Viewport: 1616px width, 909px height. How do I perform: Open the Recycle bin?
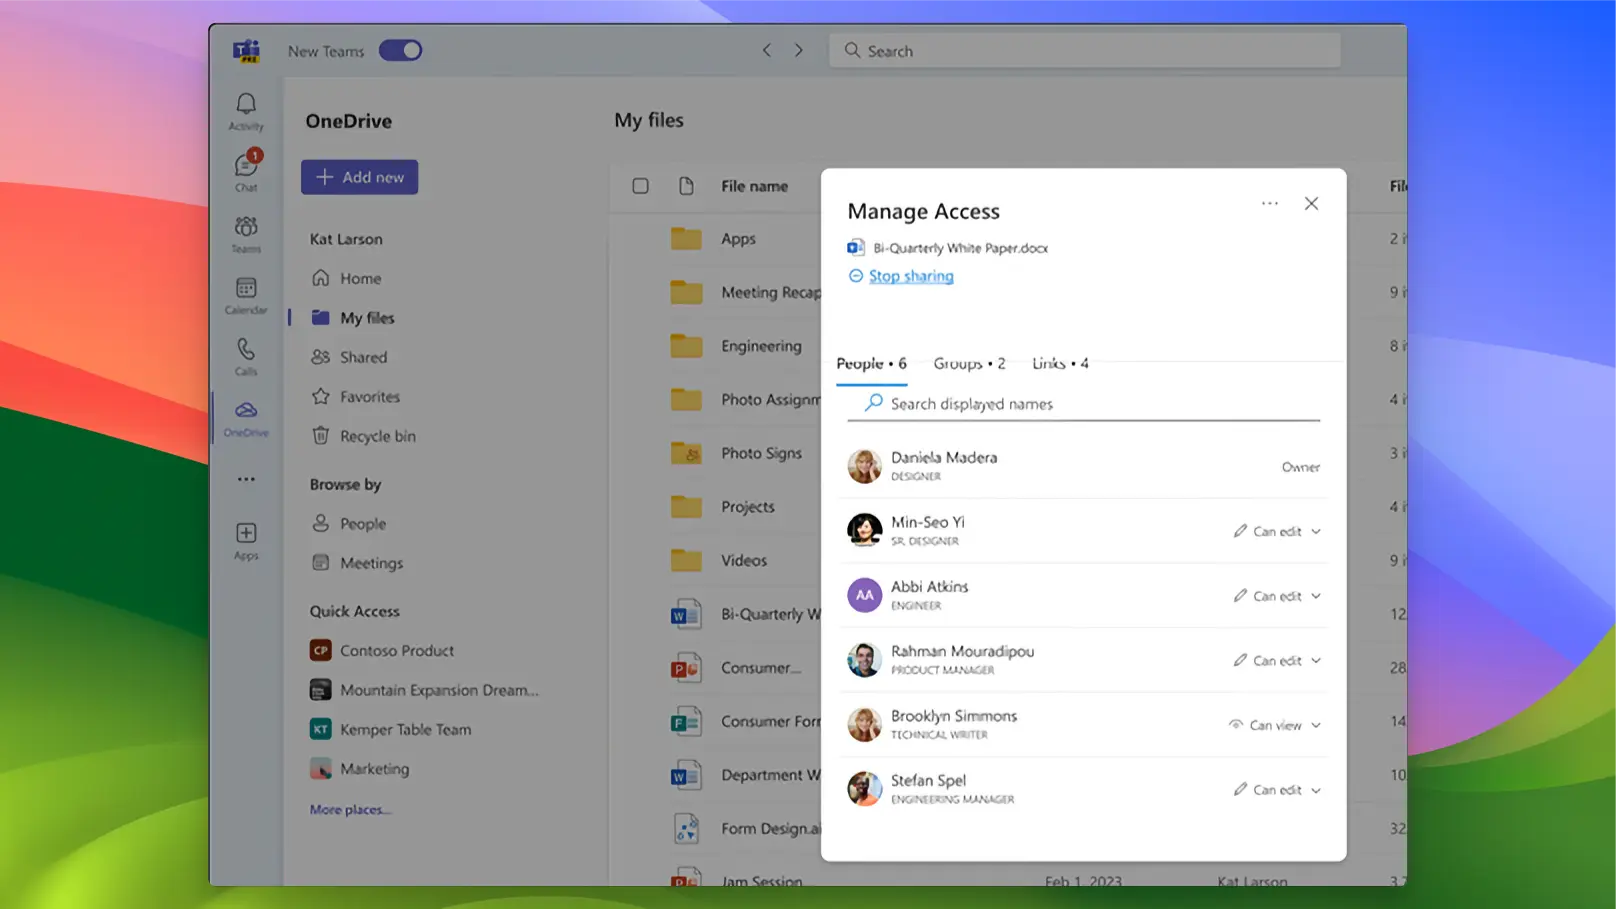[376, 436]
